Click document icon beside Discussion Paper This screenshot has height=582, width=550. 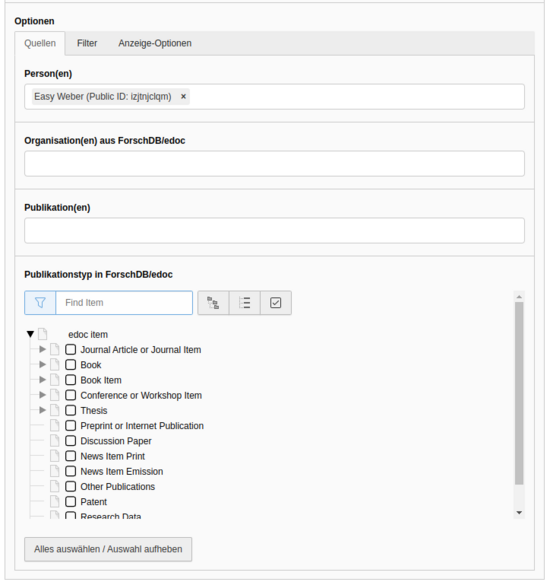point(55,441)
